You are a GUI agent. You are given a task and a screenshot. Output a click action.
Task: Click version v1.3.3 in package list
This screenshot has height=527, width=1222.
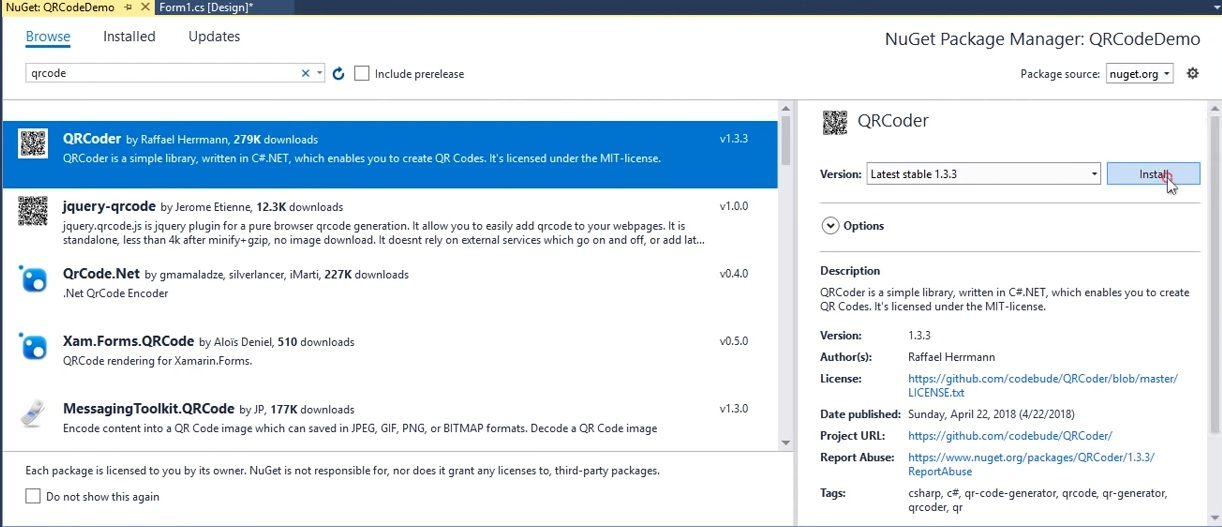pos(734,139)
